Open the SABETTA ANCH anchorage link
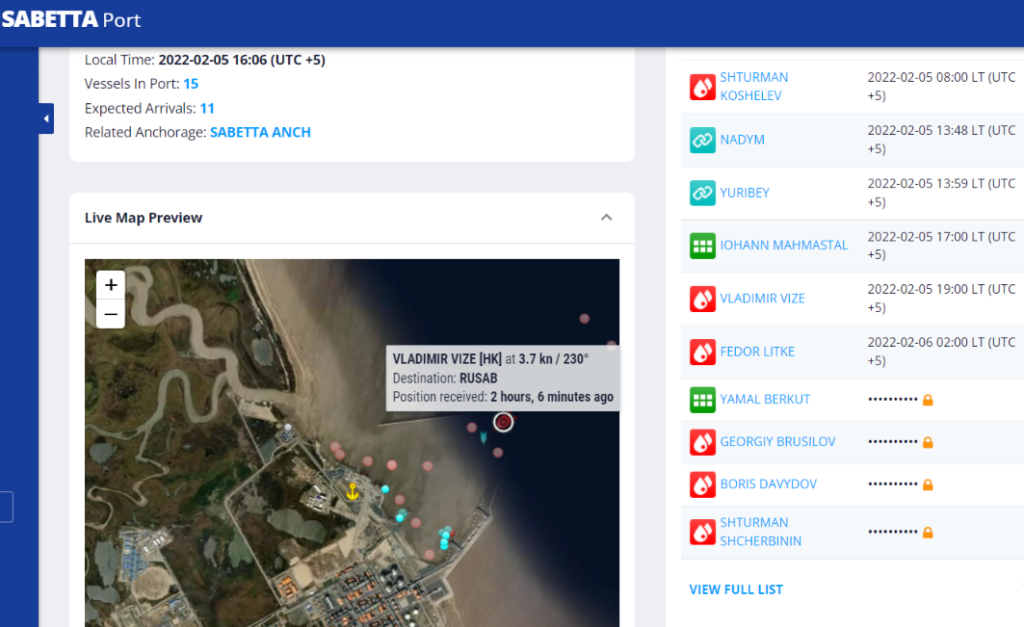 click(x=261, y=133)
